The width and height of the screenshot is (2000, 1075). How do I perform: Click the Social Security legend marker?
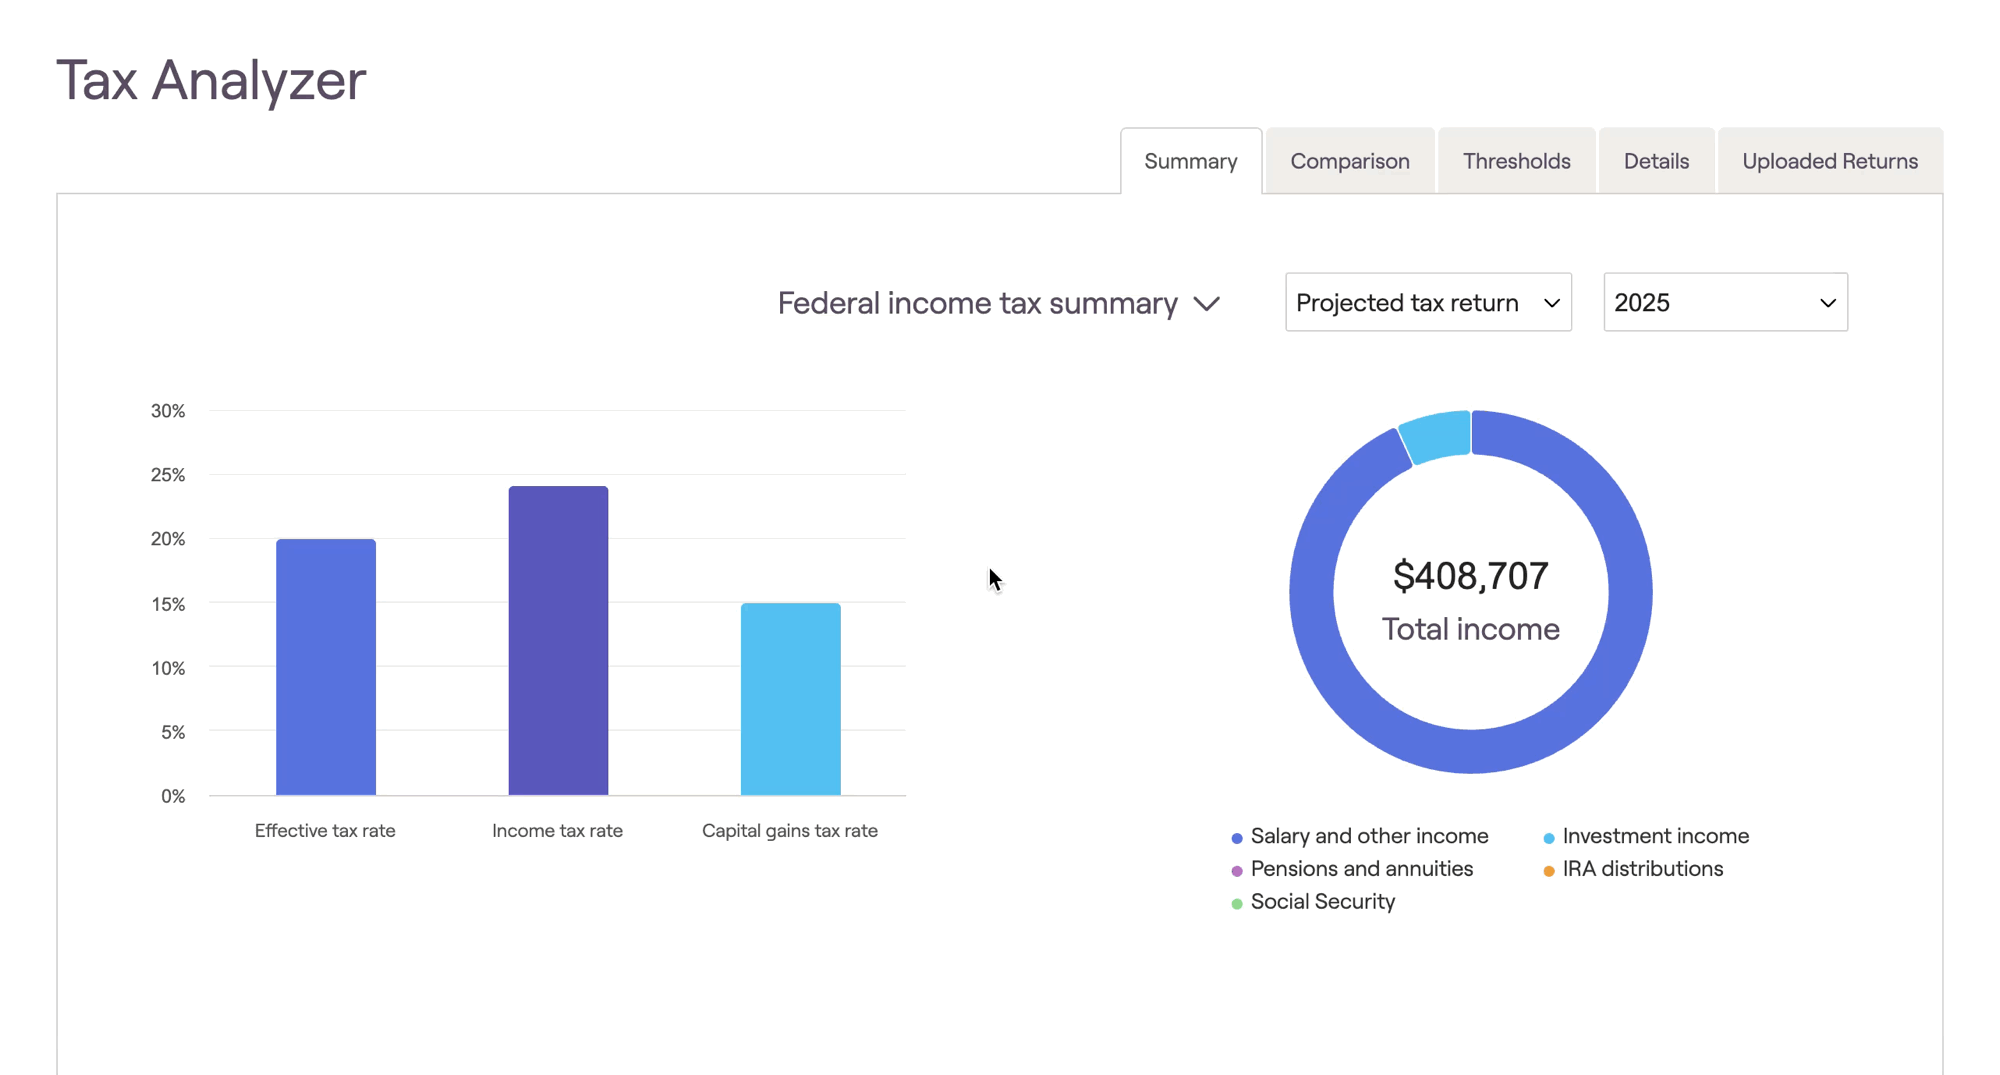click(1237, 904)
